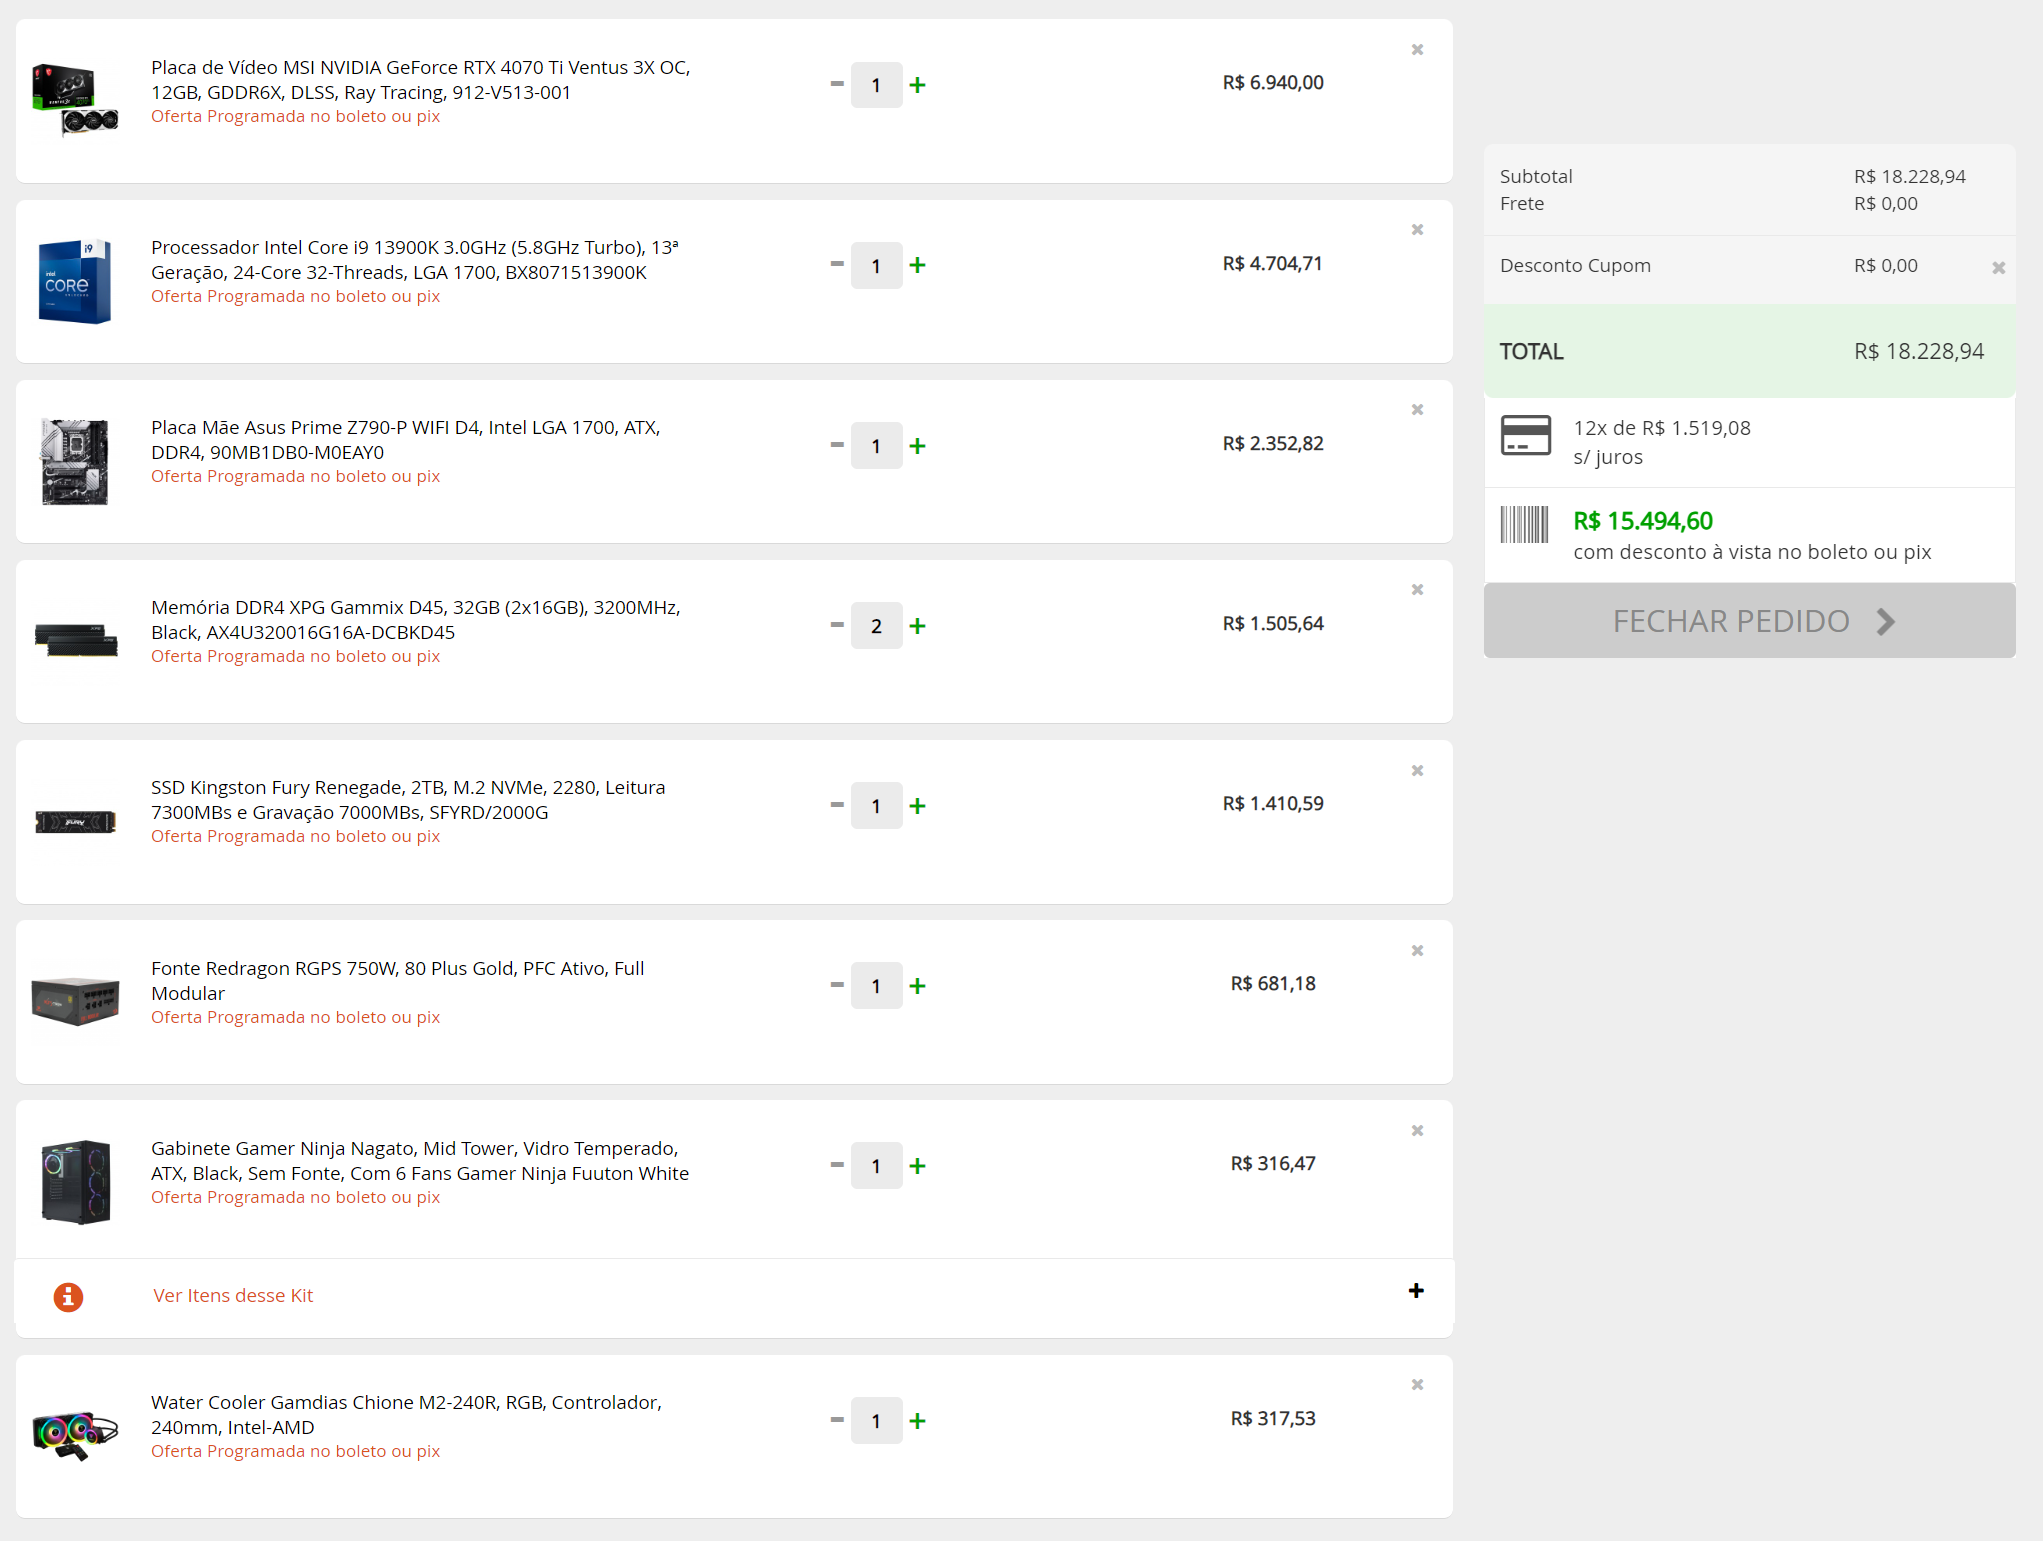The width and height of the screenshot is (2043, 1541).
Task: Open Asus Prime Z790-P motherboard thumbnail
Action: (x=74, y=461)
